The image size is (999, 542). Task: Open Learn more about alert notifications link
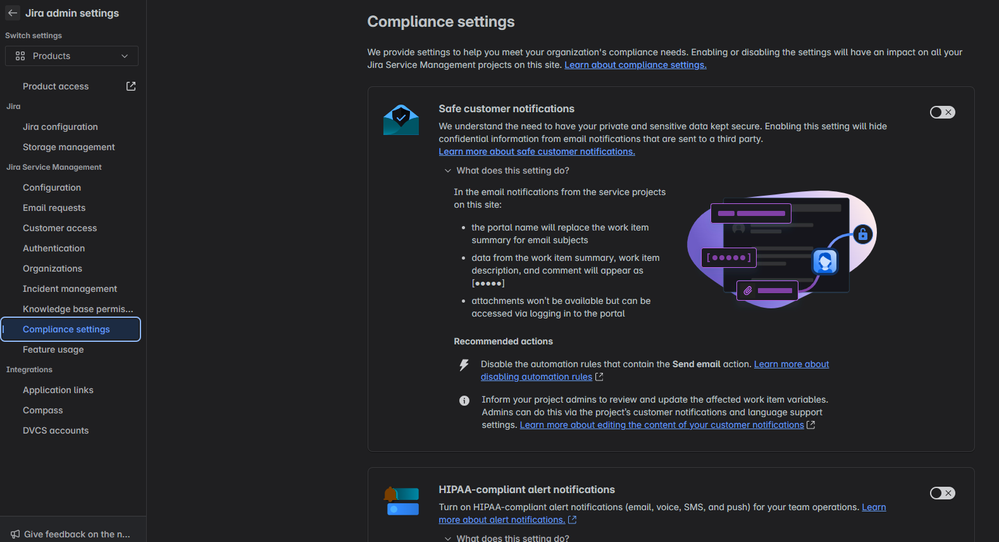662,513
